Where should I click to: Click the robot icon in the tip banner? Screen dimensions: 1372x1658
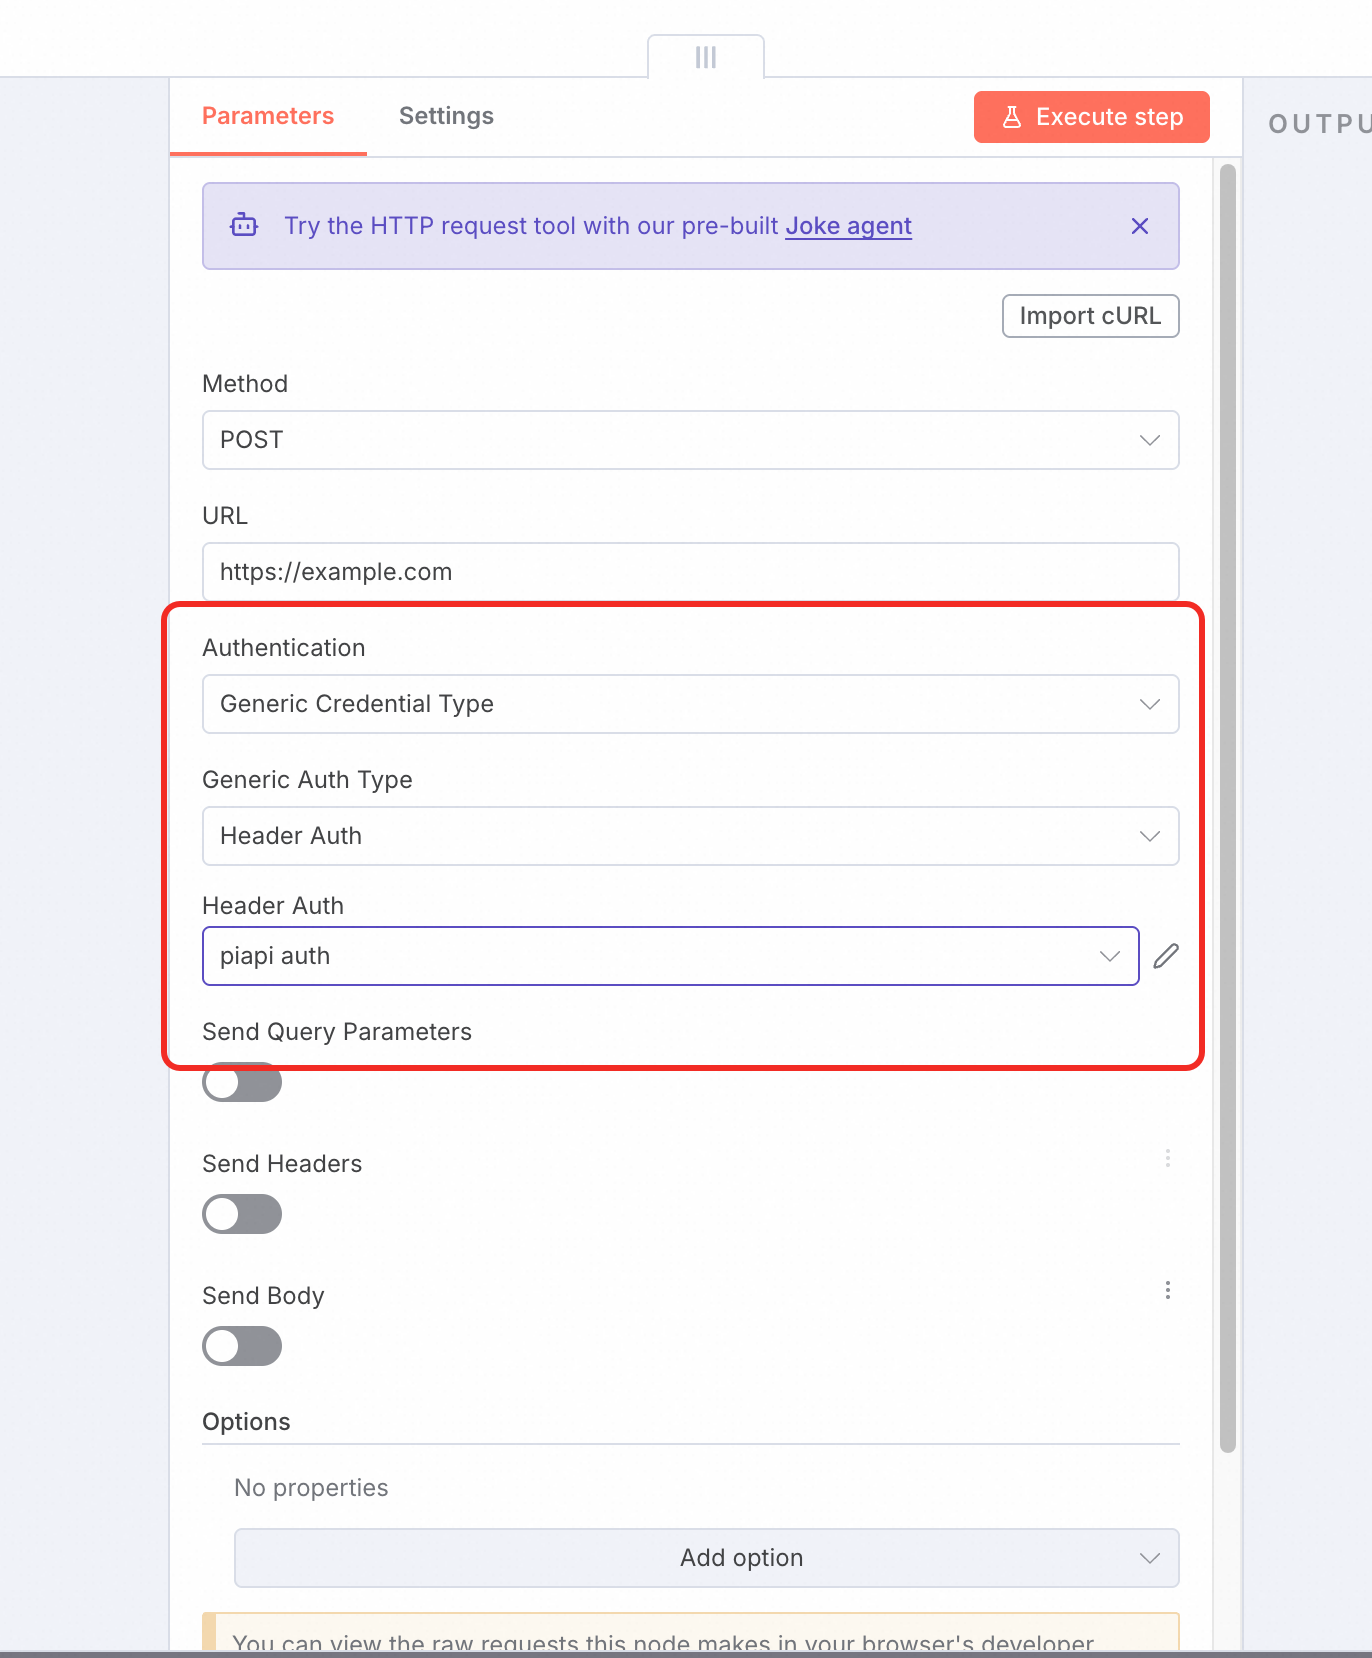point(244,226)
